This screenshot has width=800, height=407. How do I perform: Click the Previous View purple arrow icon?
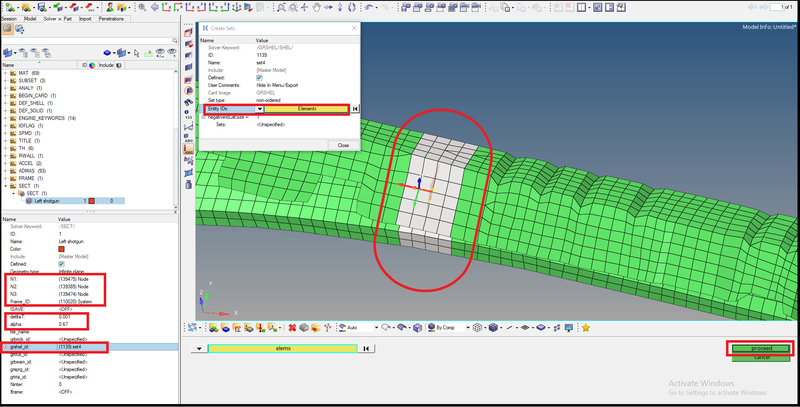pyautogui.click(x=155, y=8)
